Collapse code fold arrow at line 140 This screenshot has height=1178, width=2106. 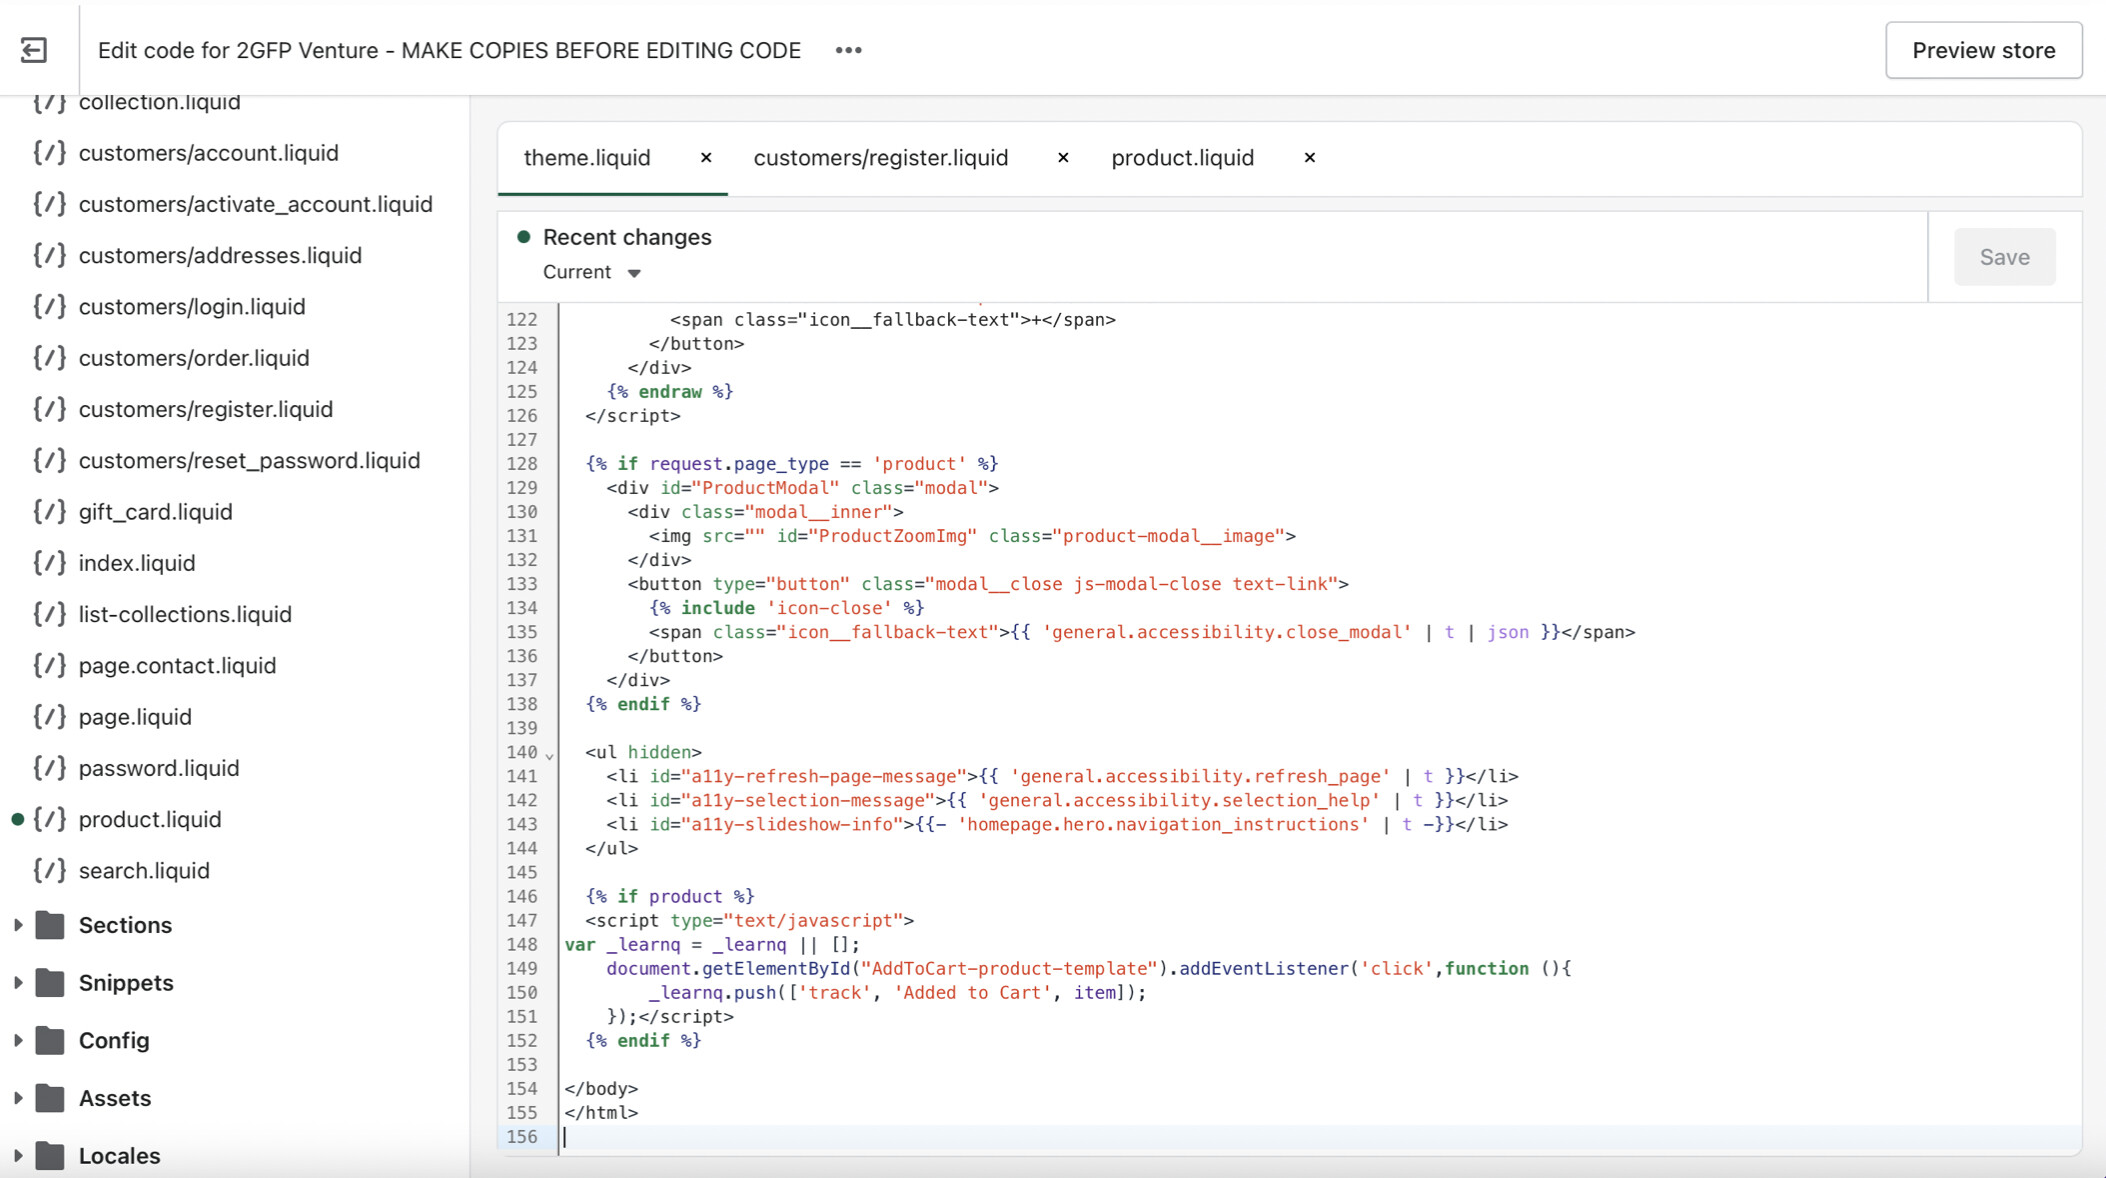click(x=549, y=755)
